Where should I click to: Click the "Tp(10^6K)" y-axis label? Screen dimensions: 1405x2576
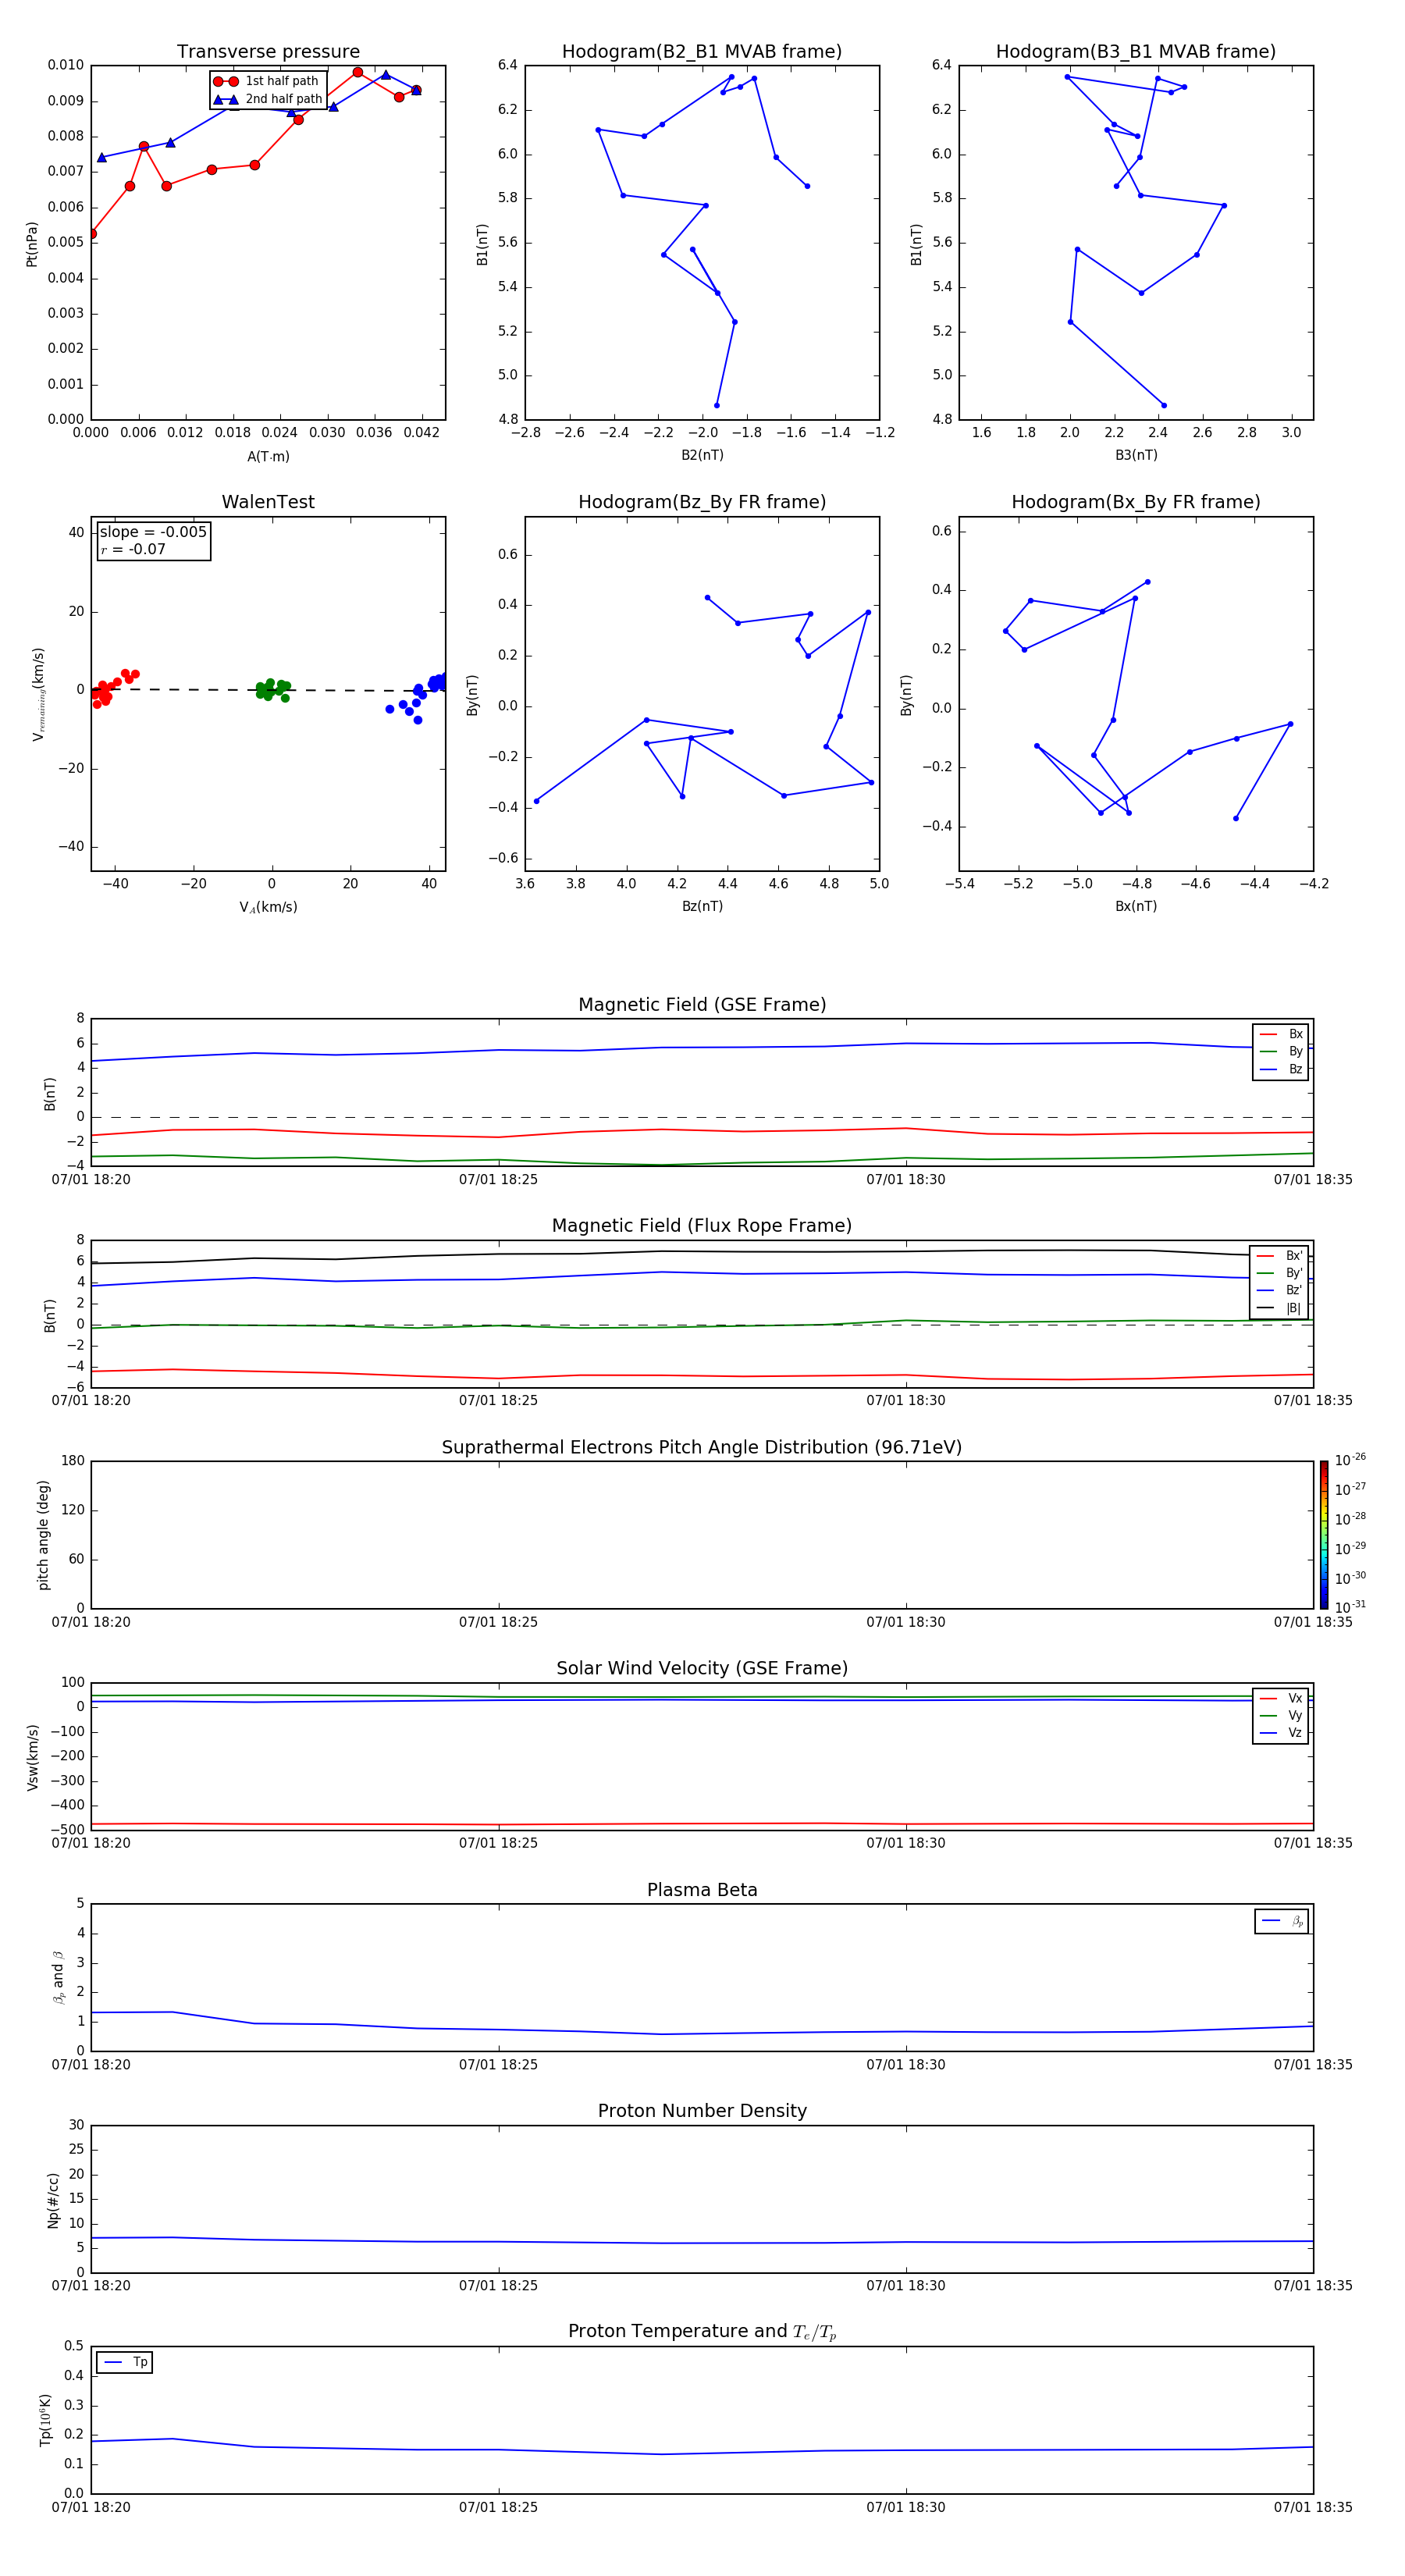point(45,2420)
